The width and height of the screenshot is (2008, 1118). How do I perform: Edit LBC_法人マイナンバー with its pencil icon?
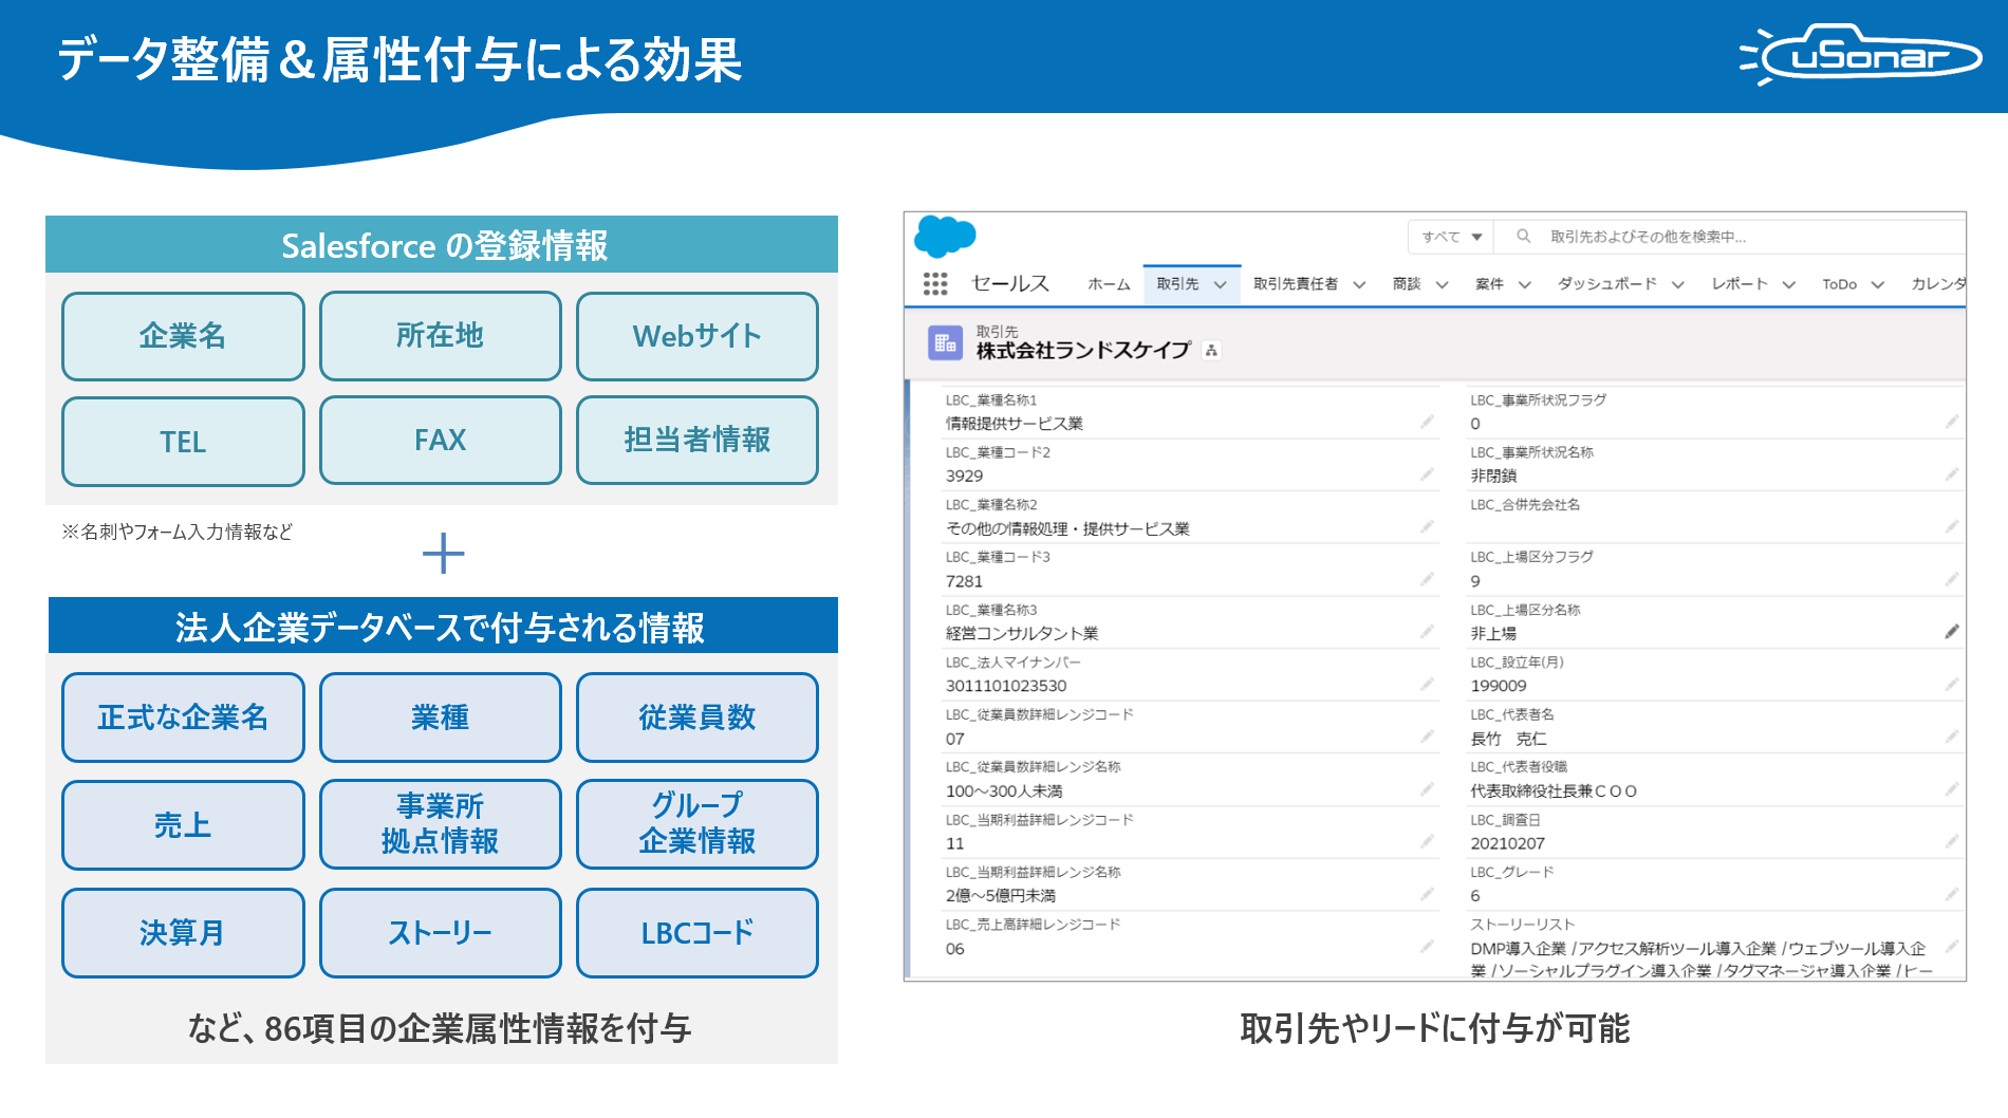coord(1427,685)
